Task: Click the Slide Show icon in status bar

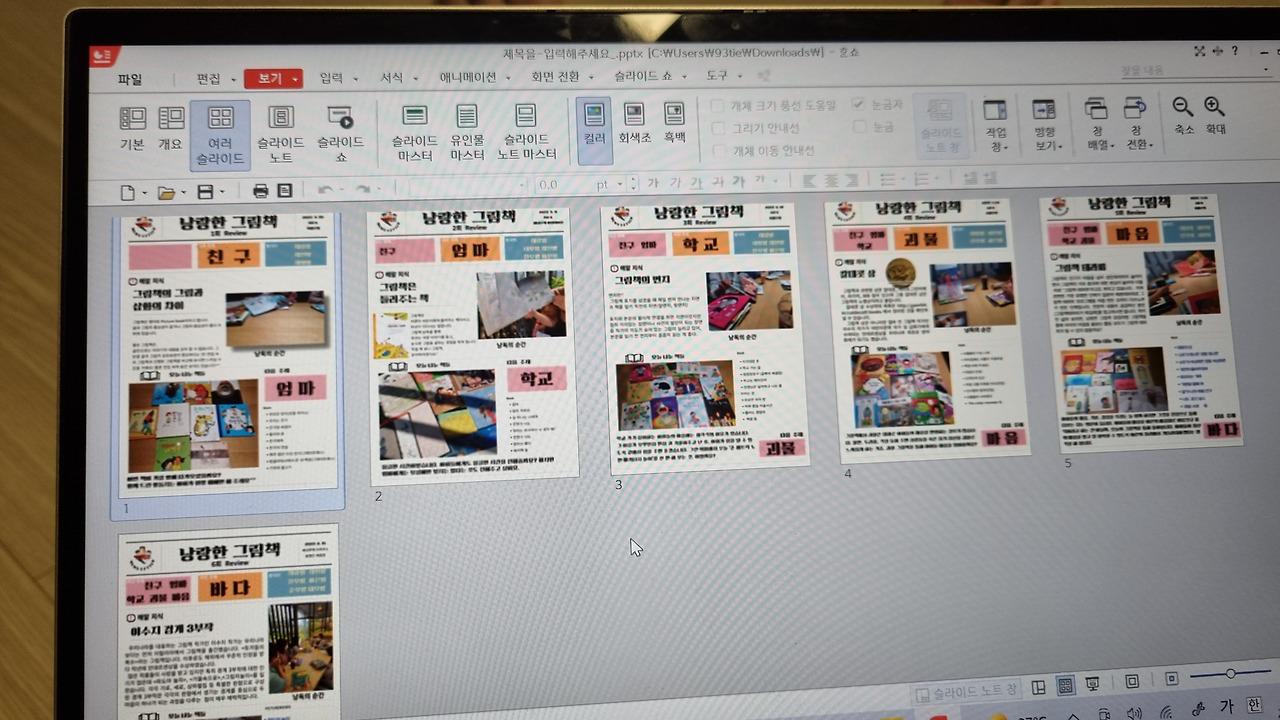Action: (x=1093, y=684)
